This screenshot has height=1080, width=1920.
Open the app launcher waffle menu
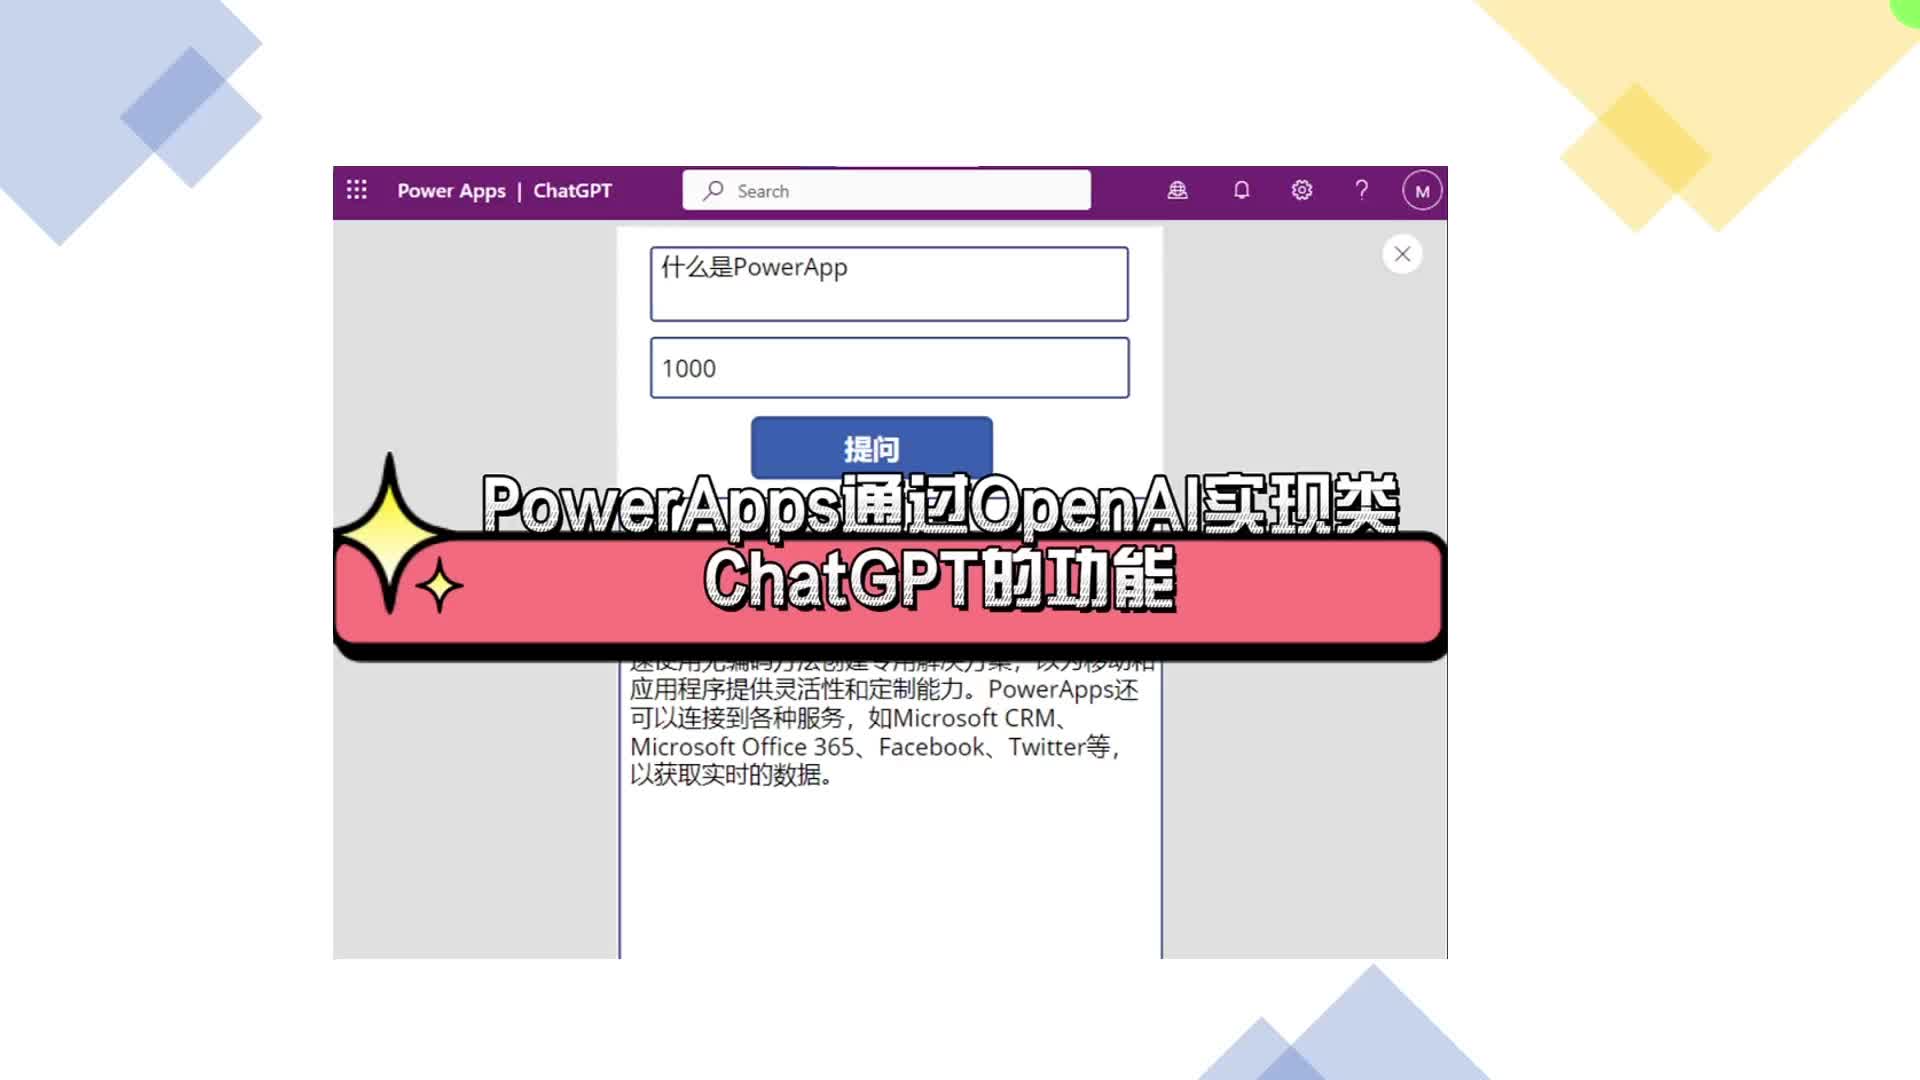[x=357, y=190]
